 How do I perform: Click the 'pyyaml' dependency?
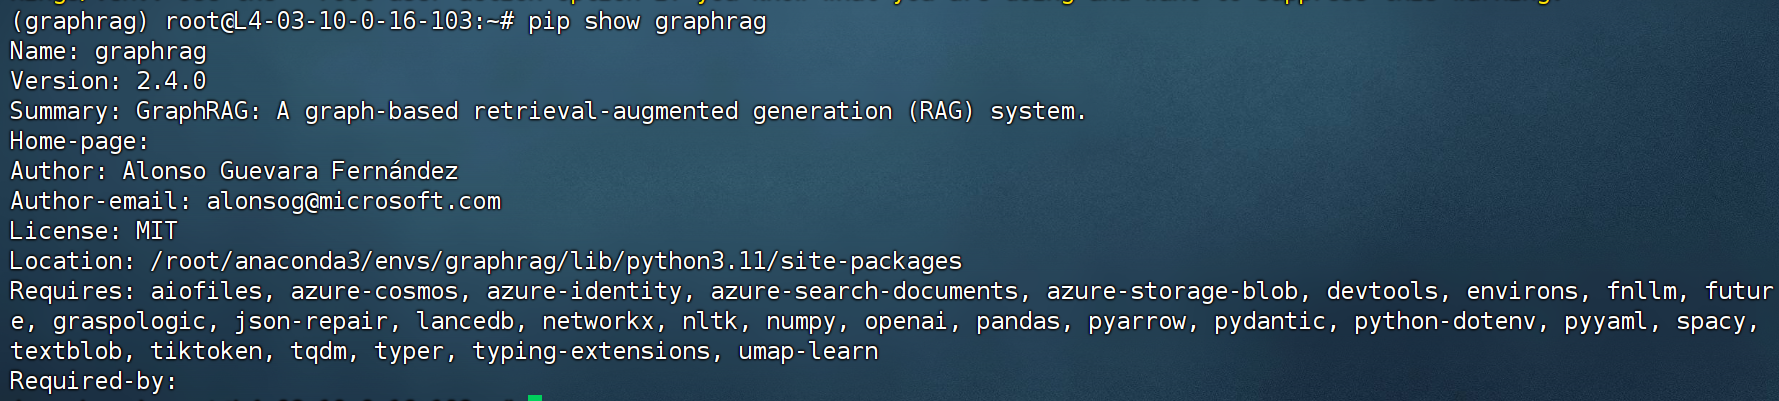pyautogui.click(x=1606, y=321)
